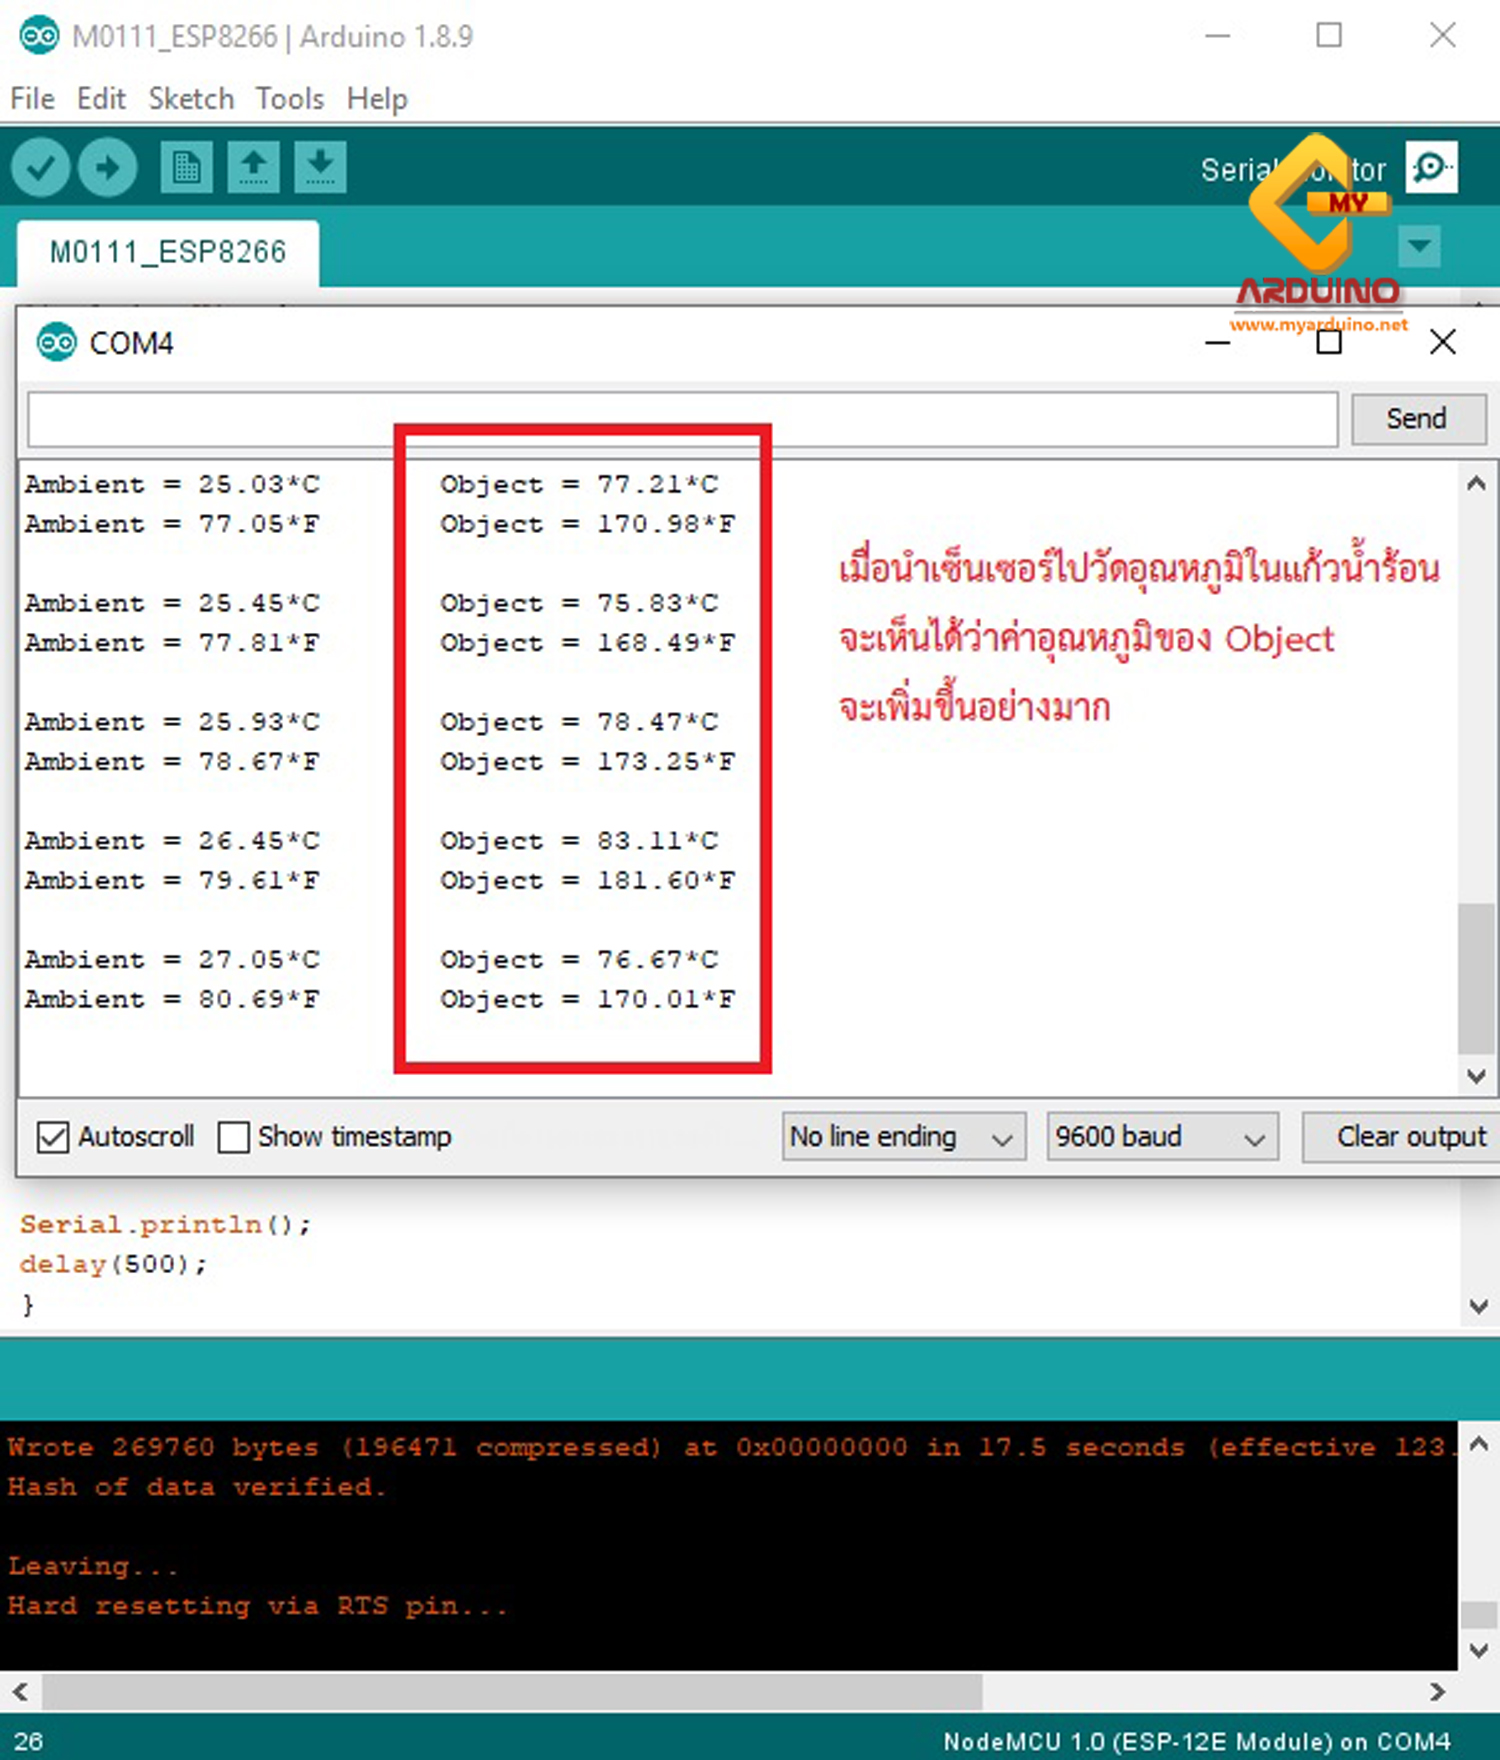Click the serial message input field
Viewport: 1500px width, 1760px height.
682,419
